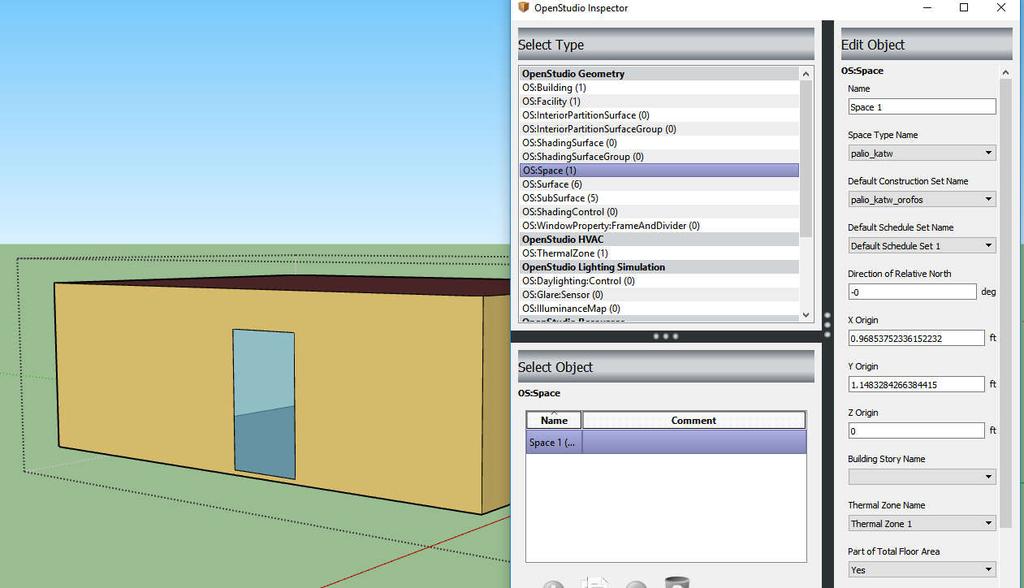This screenshot has height=588, width=1024.
Task: Click the type list scrollbar up arrow
Action: tap(806, 74)
